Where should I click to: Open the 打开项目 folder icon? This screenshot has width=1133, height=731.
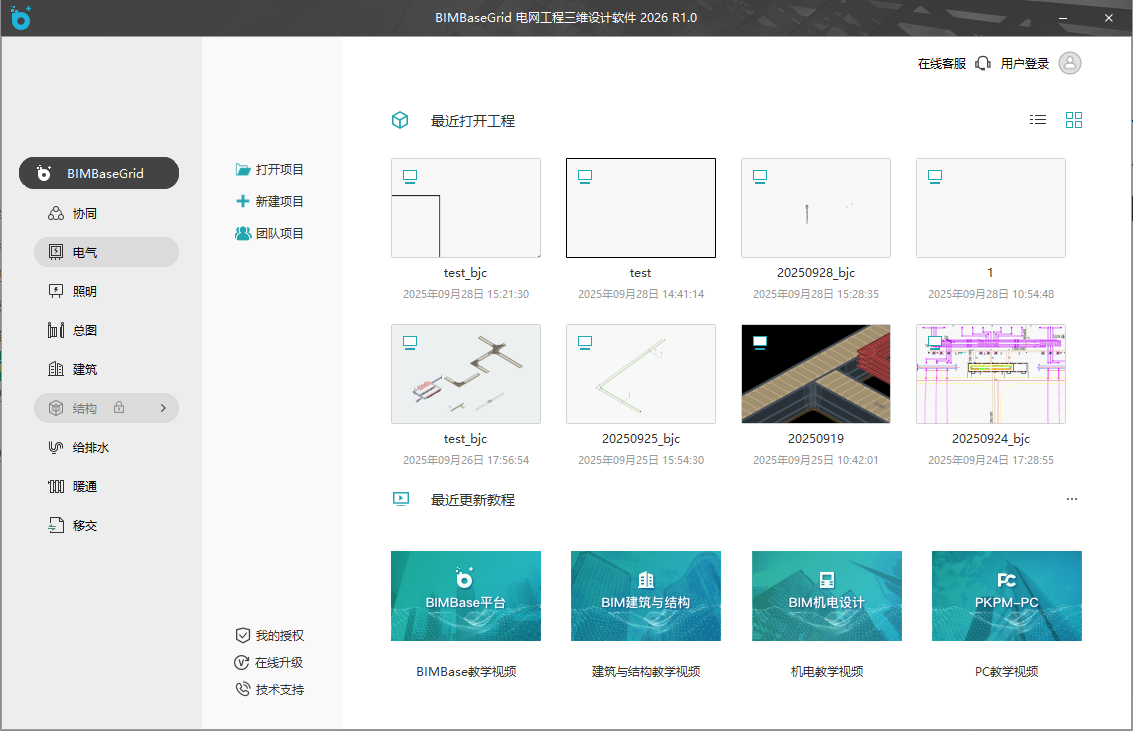tap(243, 170)
